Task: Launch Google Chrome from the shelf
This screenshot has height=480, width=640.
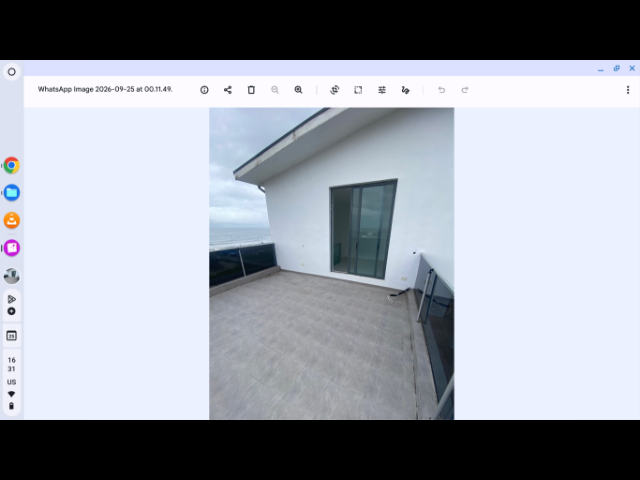Action: coord(11,165)
